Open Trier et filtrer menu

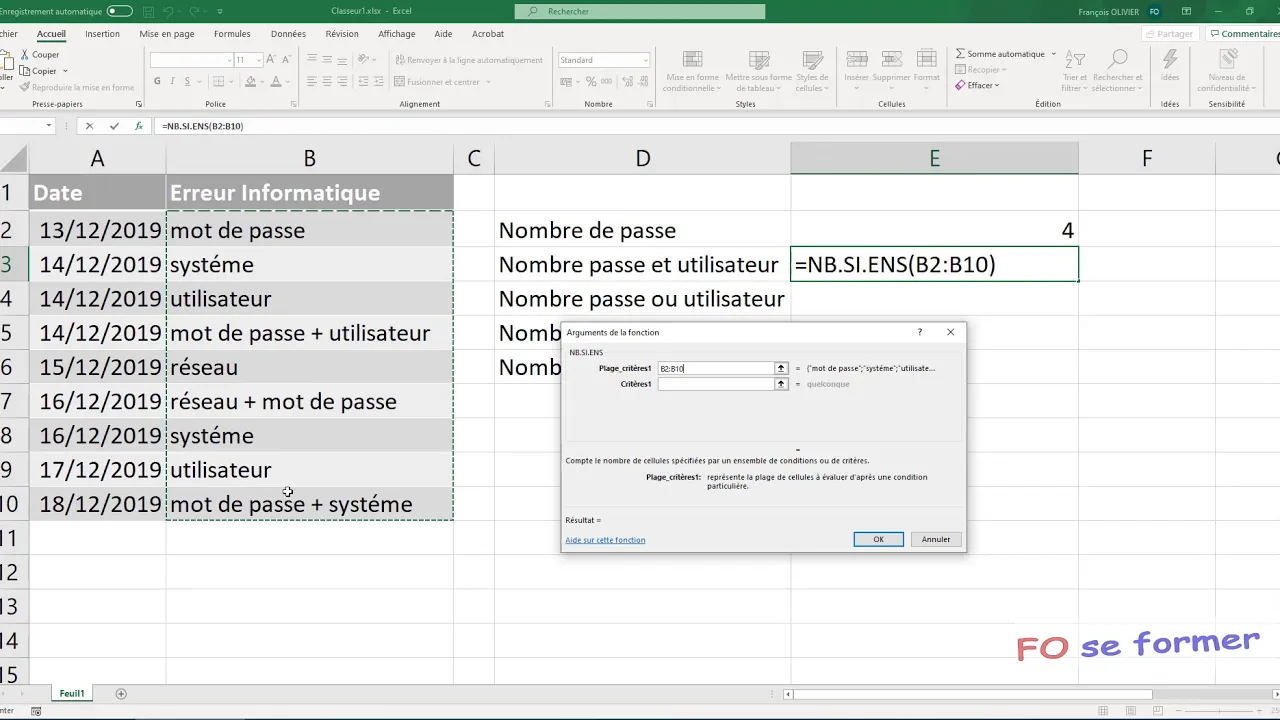click(1075, 70)
